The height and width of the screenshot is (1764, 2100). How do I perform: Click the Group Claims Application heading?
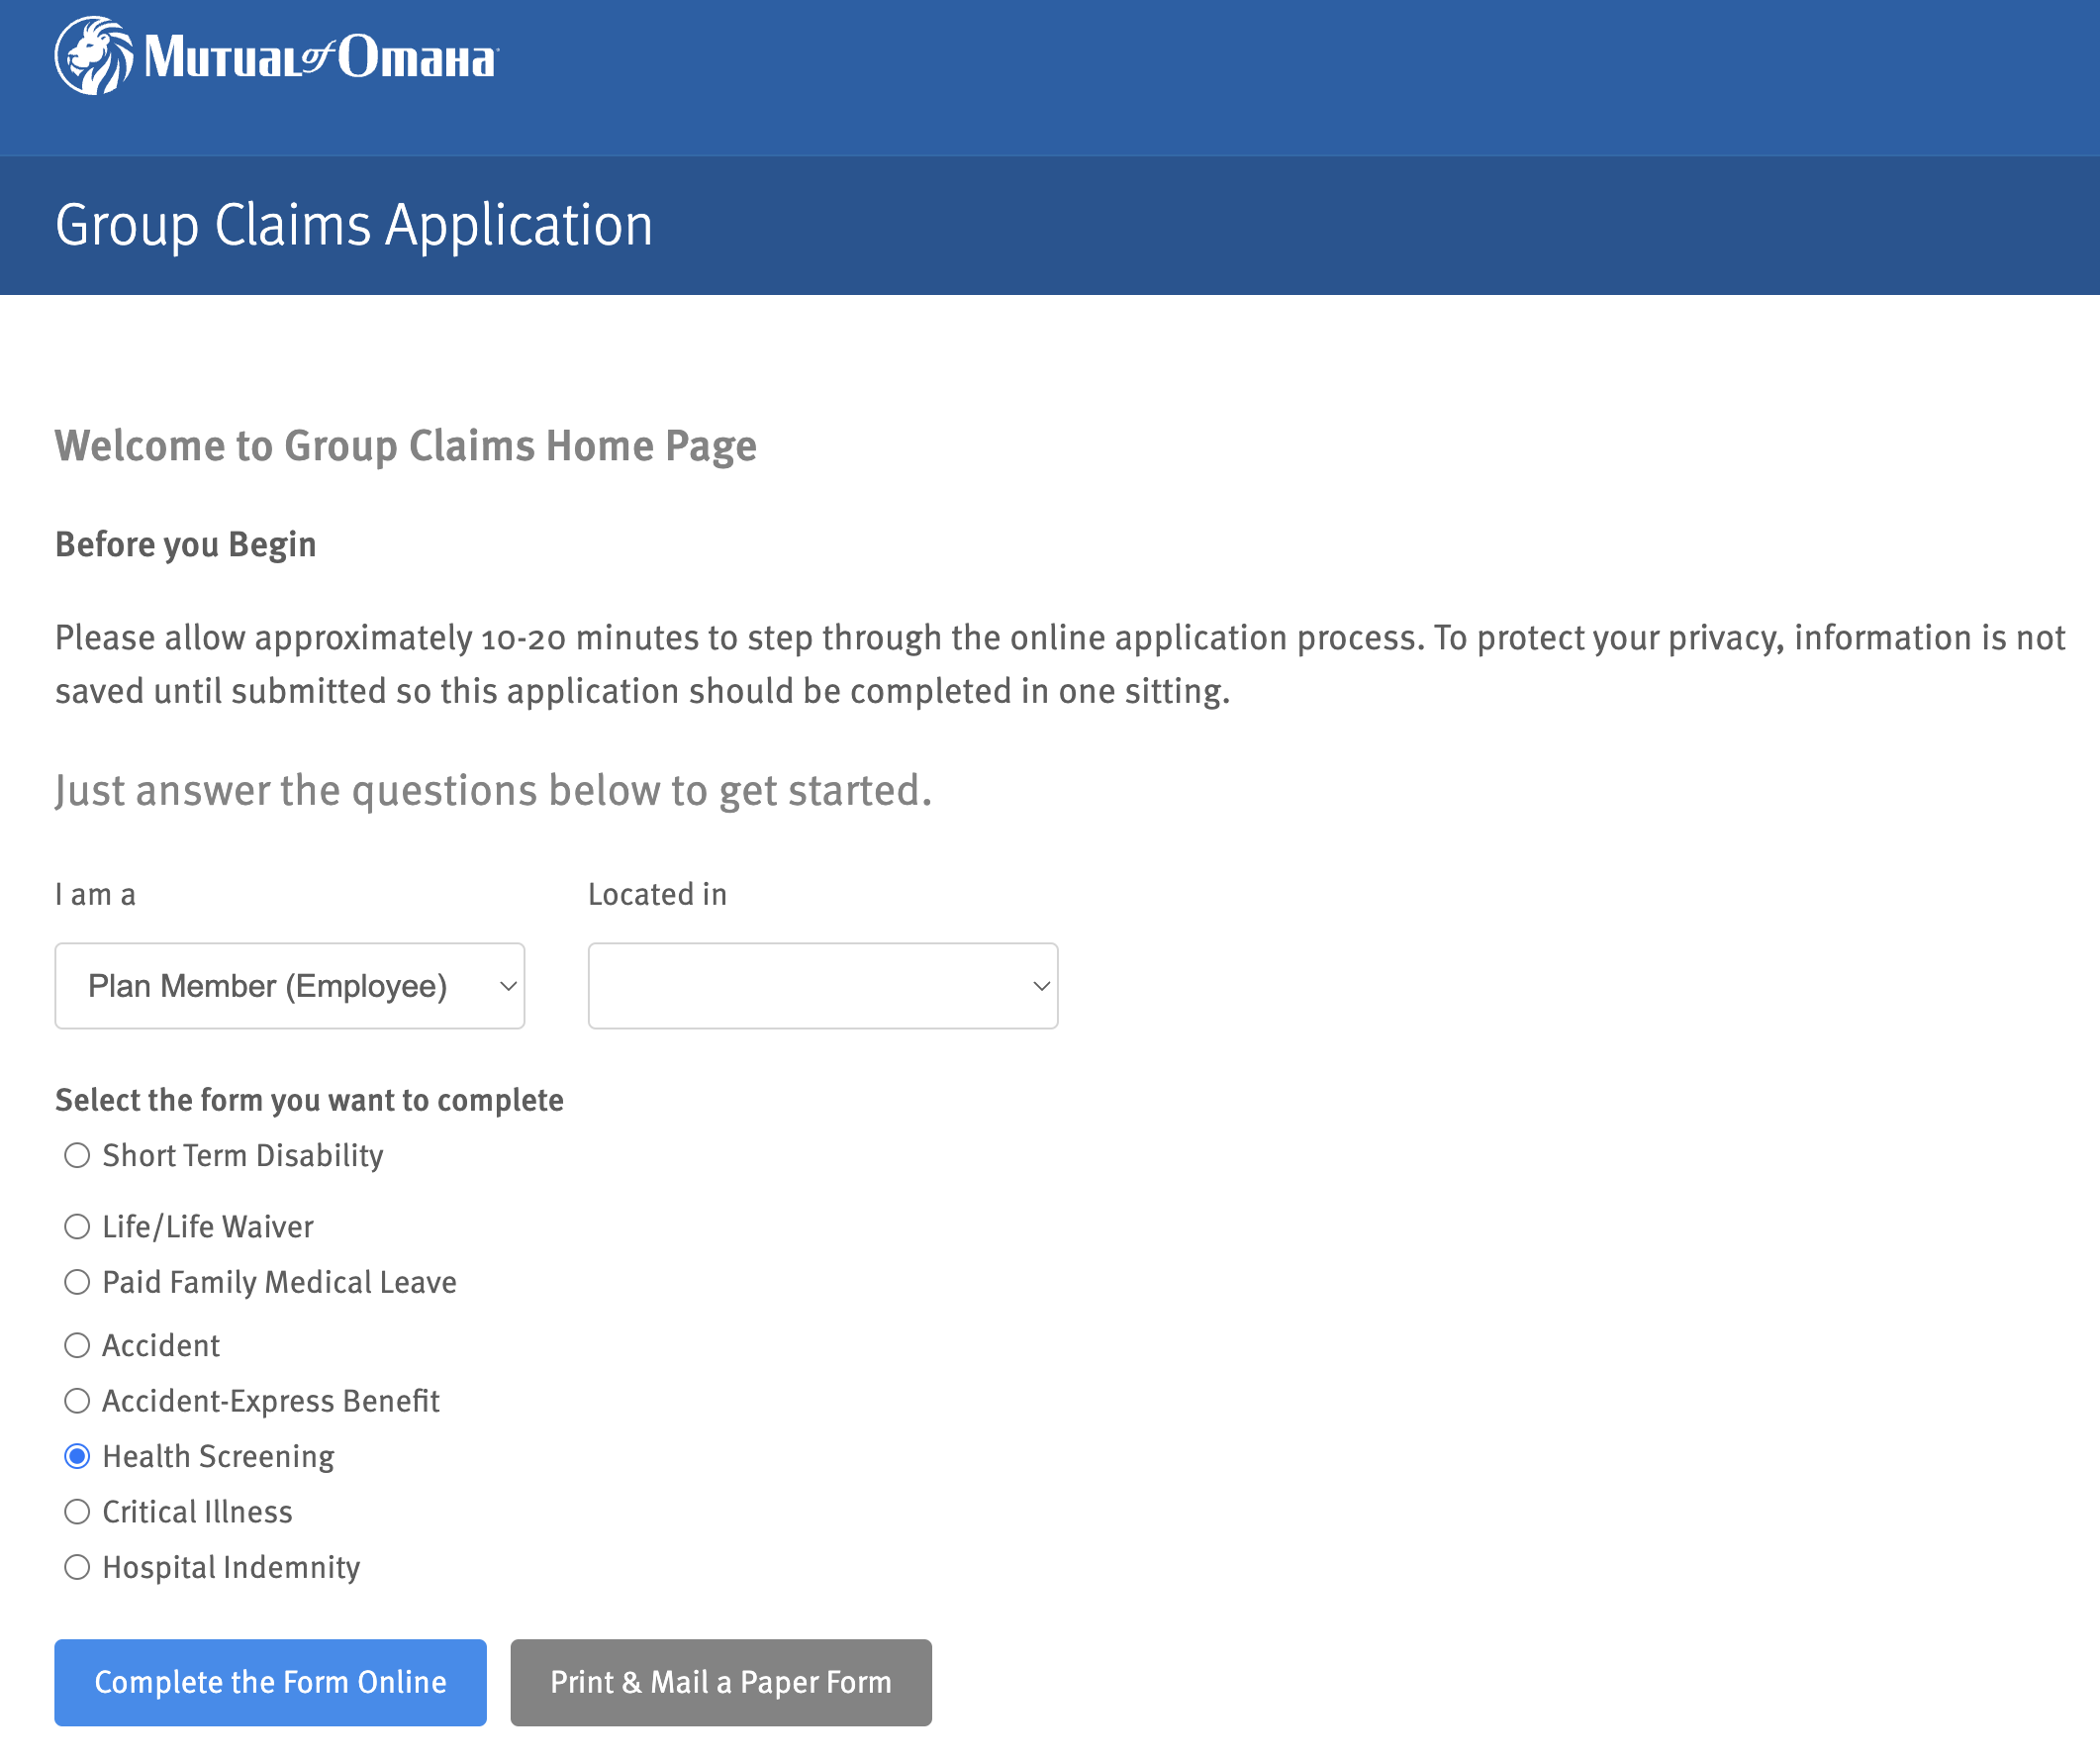pyautogui.click(x=354, y=225)
